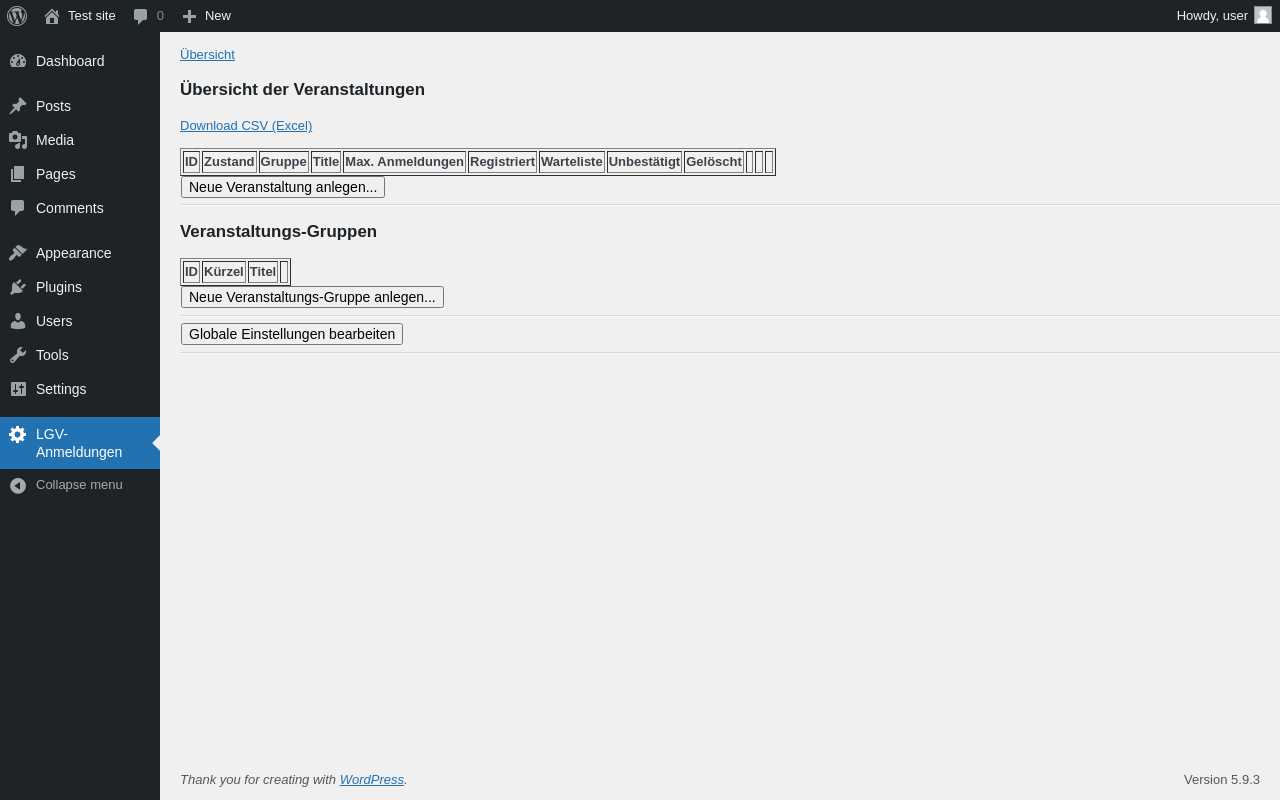Click Neue Veranstaltungs-Gruppe anlegen button
This screenshot has width=1280, height=800.
(x=312, y=297)
